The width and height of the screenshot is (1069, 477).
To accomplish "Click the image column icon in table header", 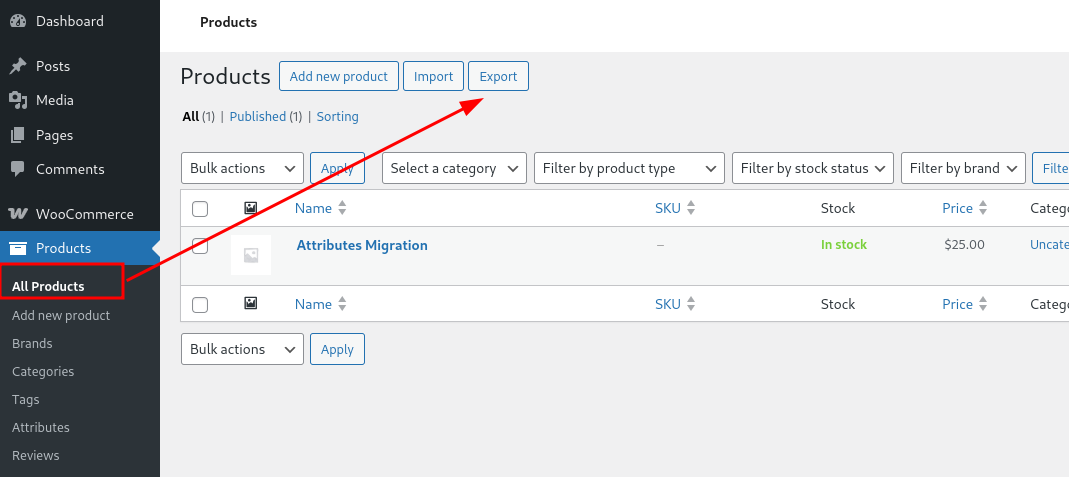I will pos(251,208).
